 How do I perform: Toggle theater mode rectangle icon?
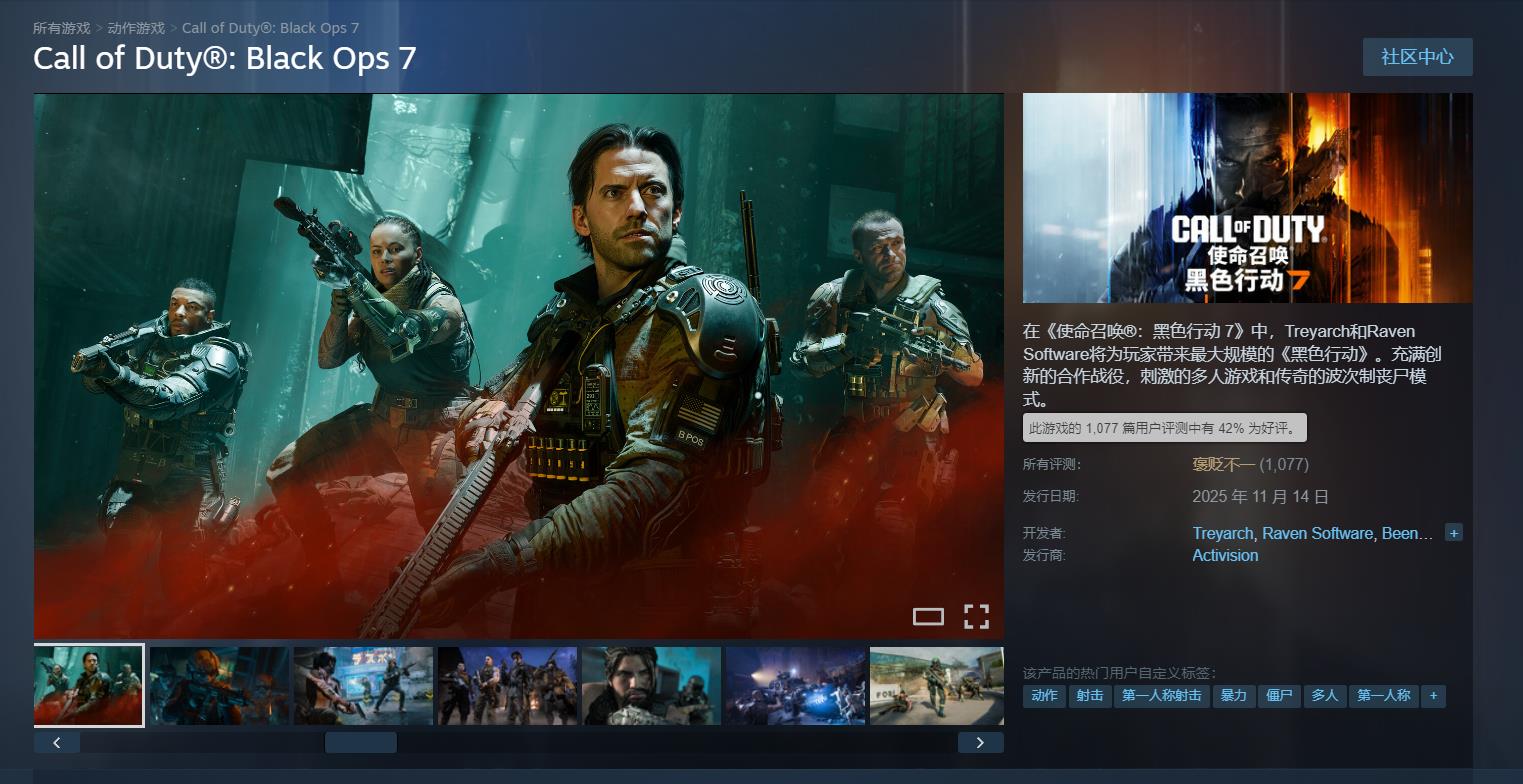(x=928, y=617)
